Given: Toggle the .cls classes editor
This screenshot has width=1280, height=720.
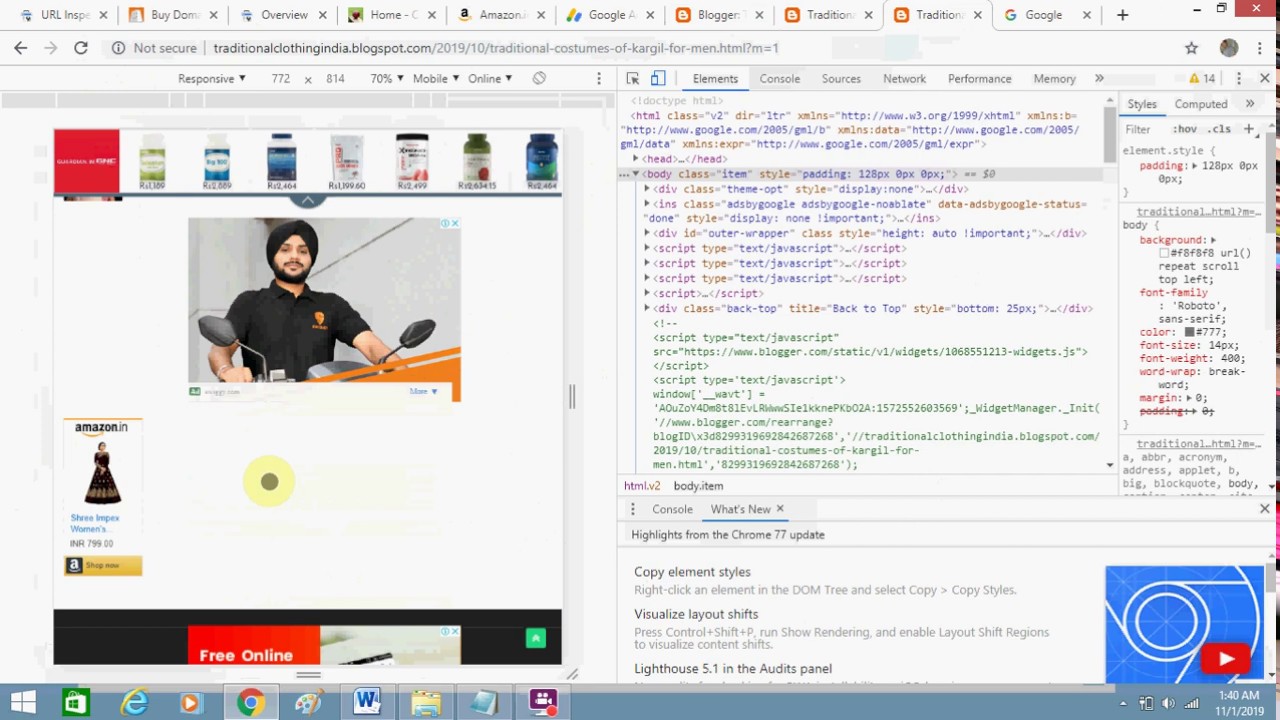Looking at the screenshot, I should [1219, 129].
